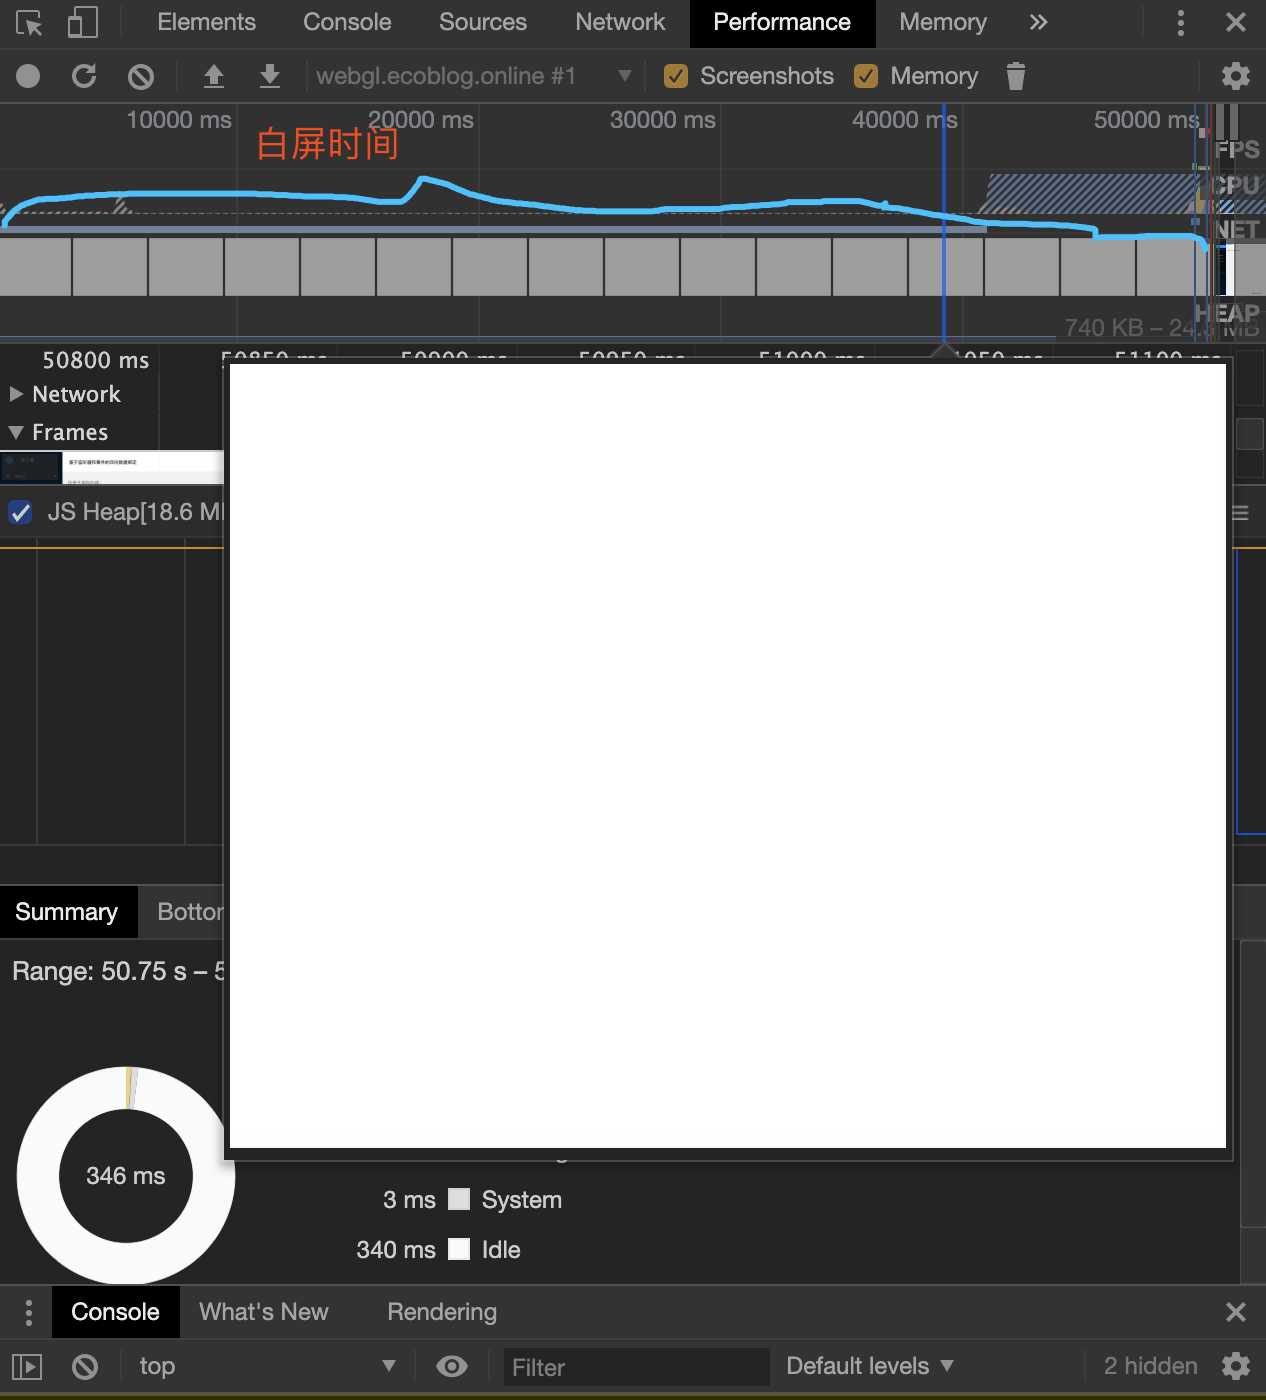
Task: Toggle the device toolbar icon
Action: coord(82,23)
